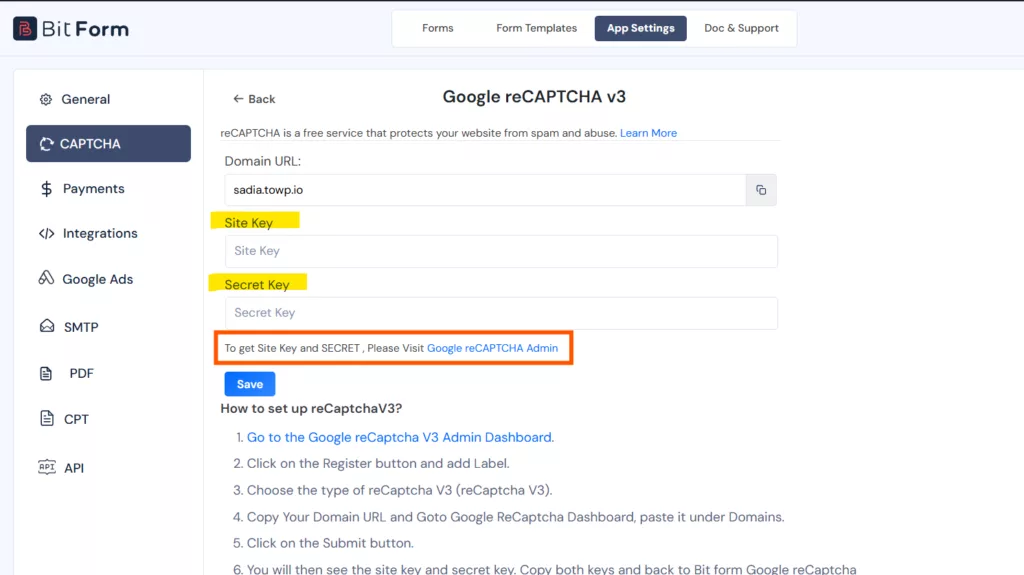Click the CPT document icon

pyautogui.click(x=46, y=418)
